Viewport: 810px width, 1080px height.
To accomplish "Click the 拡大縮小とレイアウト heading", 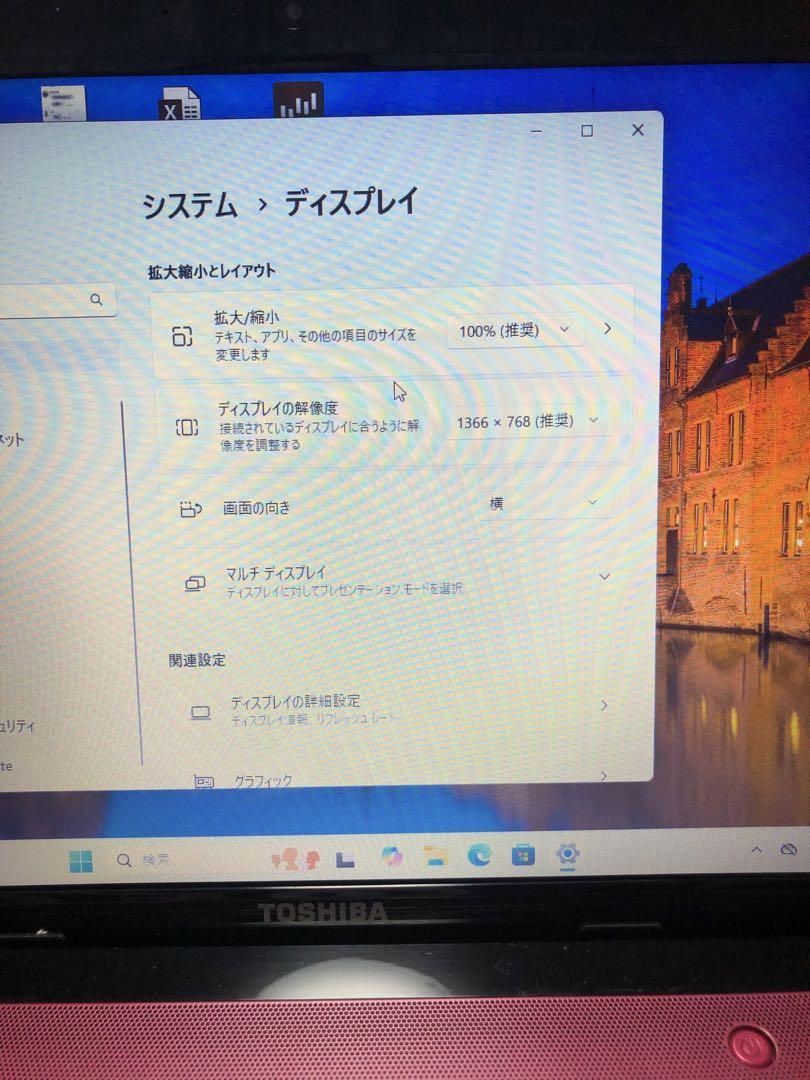I will tap(211, 271).
